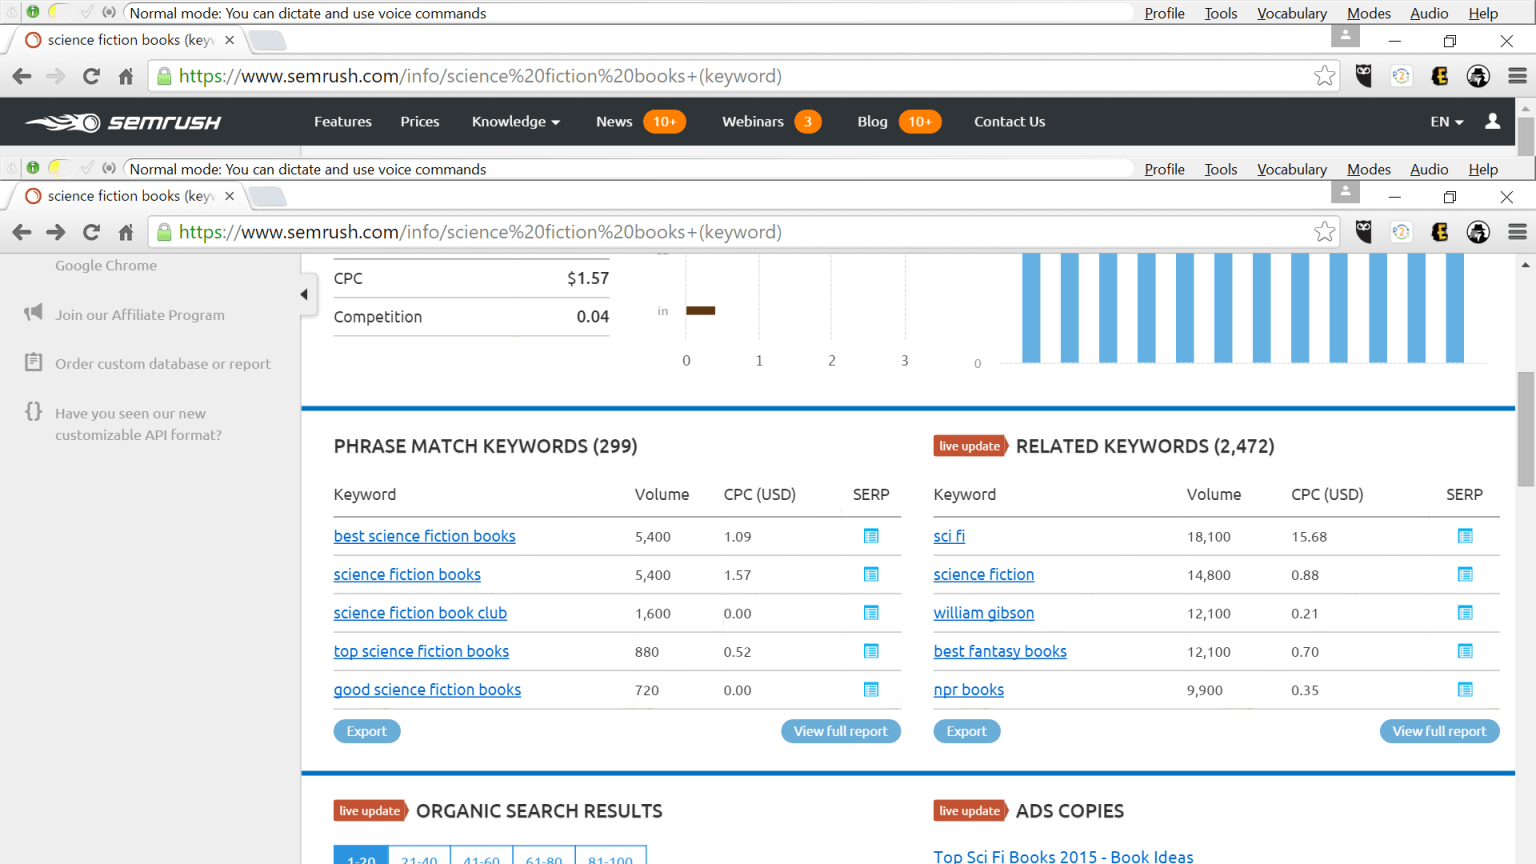
Task: Open SERP snapshot for best fantasy books
Action: 1465,651
